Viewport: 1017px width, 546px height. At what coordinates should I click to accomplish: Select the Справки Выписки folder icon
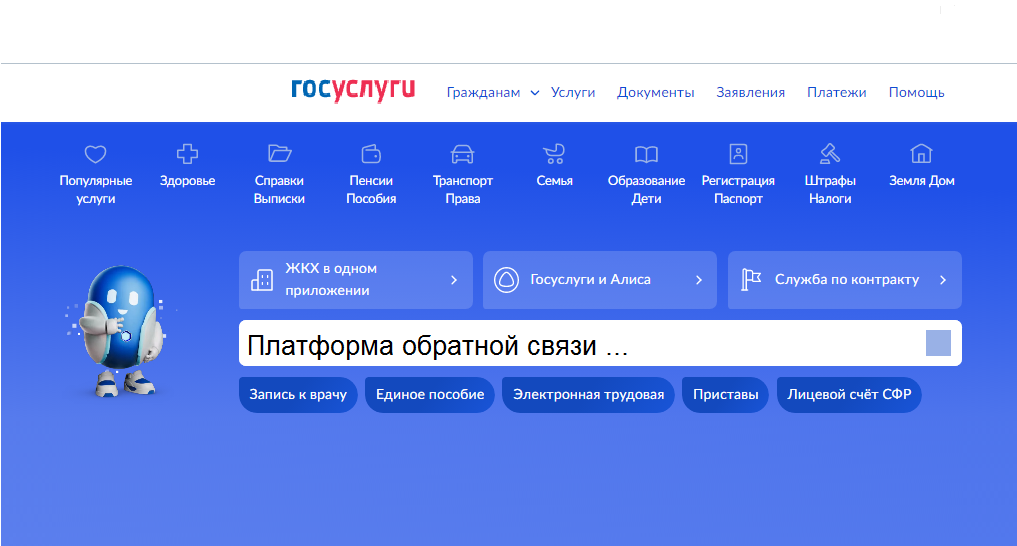[279, 154]
